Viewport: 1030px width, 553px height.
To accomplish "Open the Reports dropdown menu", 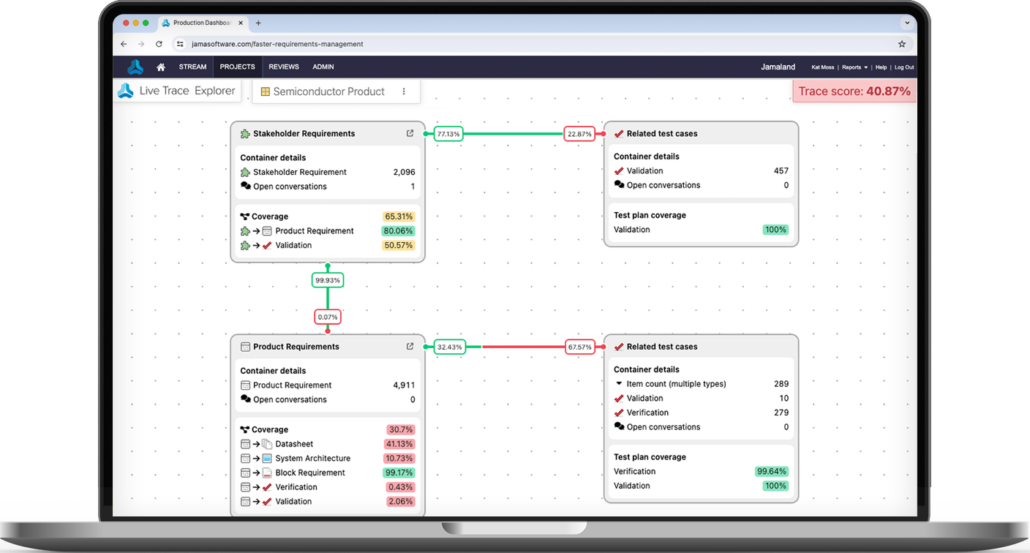I will (854, 67).
